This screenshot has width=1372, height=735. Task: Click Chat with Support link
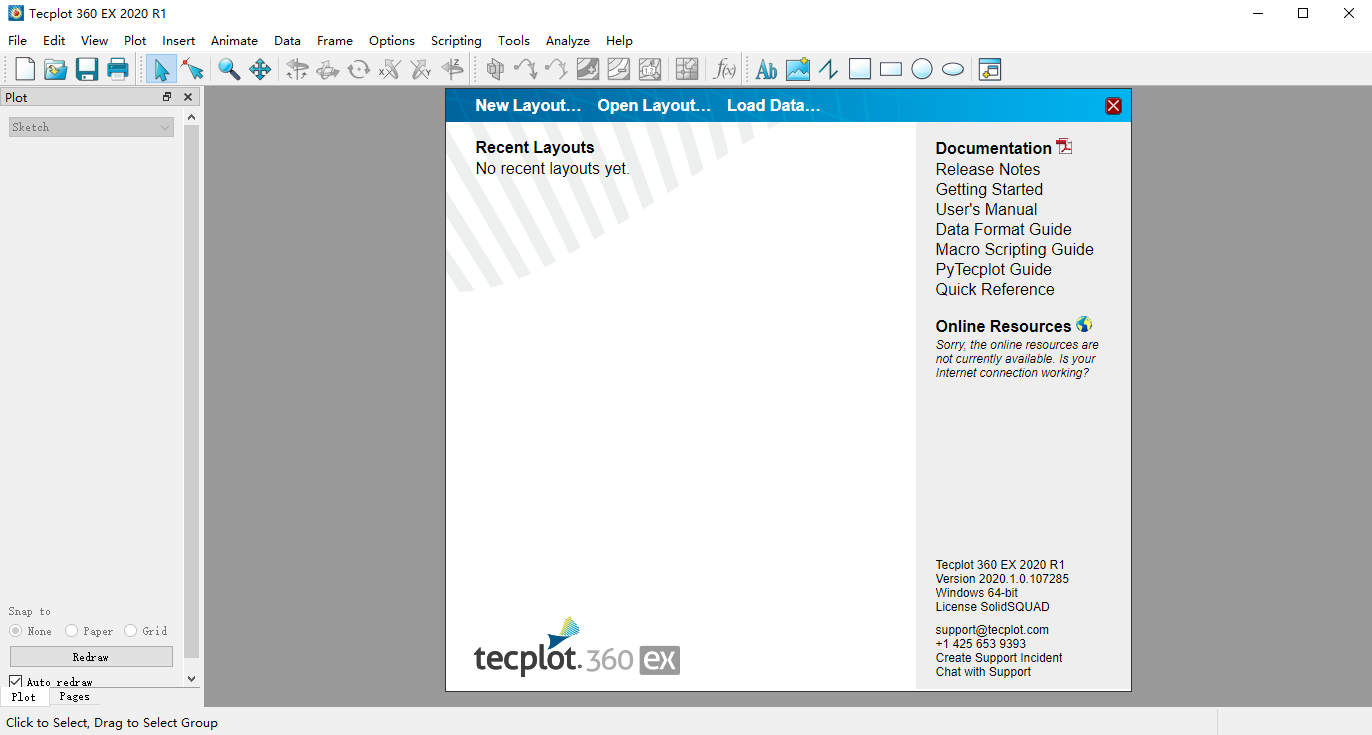983,672
